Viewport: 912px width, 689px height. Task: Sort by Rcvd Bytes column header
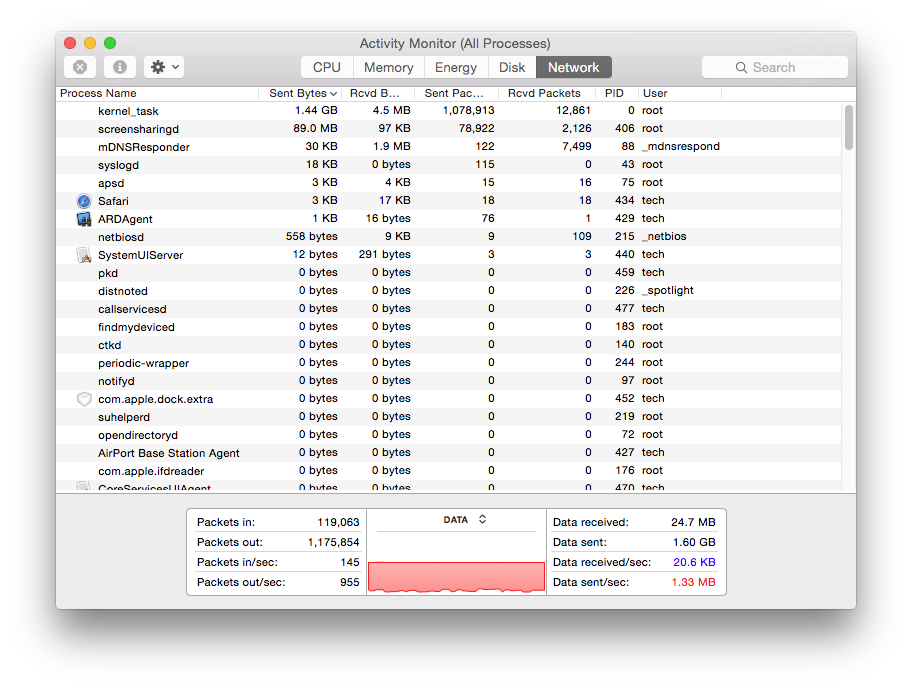click(379, 93)
